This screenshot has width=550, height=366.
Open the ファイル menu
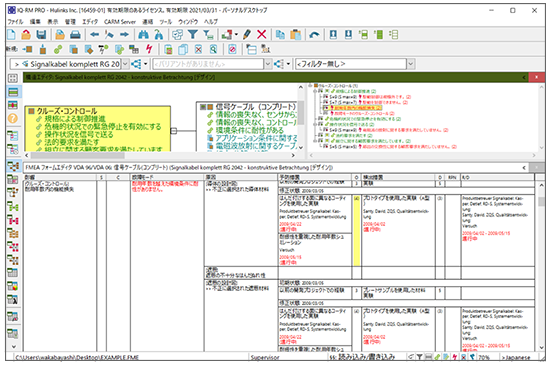(x=15, y=21)
